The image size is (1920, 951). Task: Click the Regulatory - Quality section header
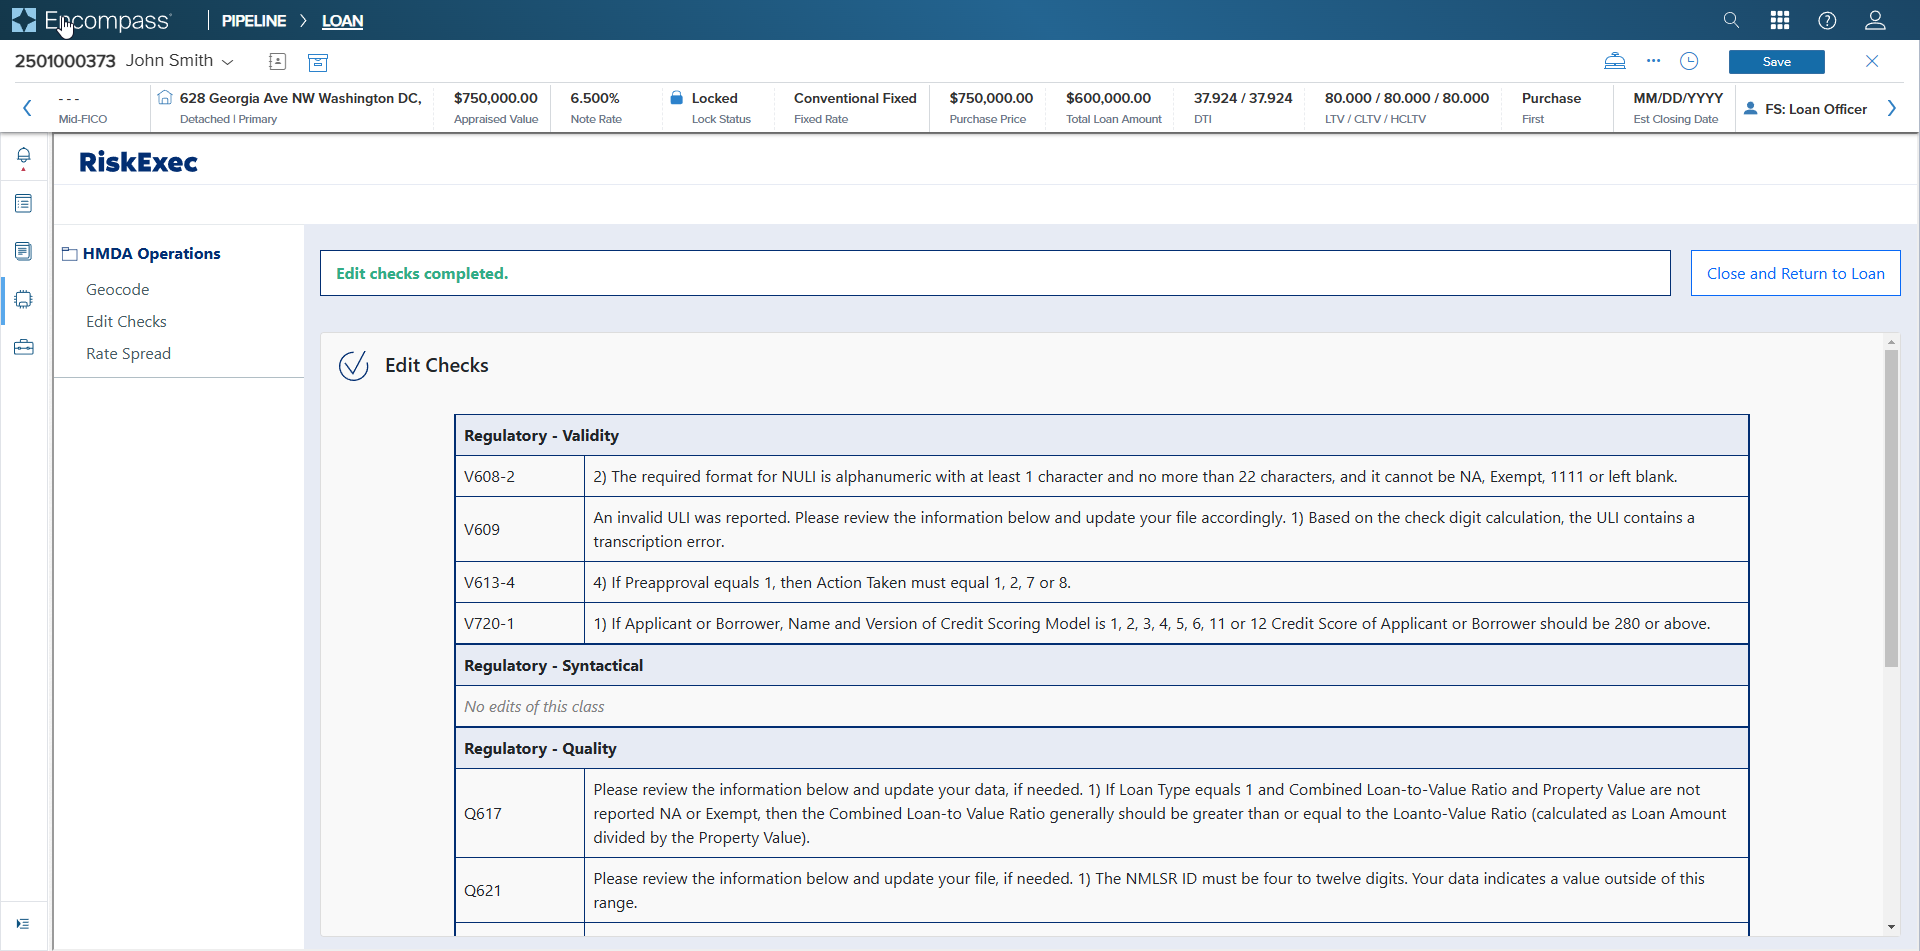(1102, 748)
